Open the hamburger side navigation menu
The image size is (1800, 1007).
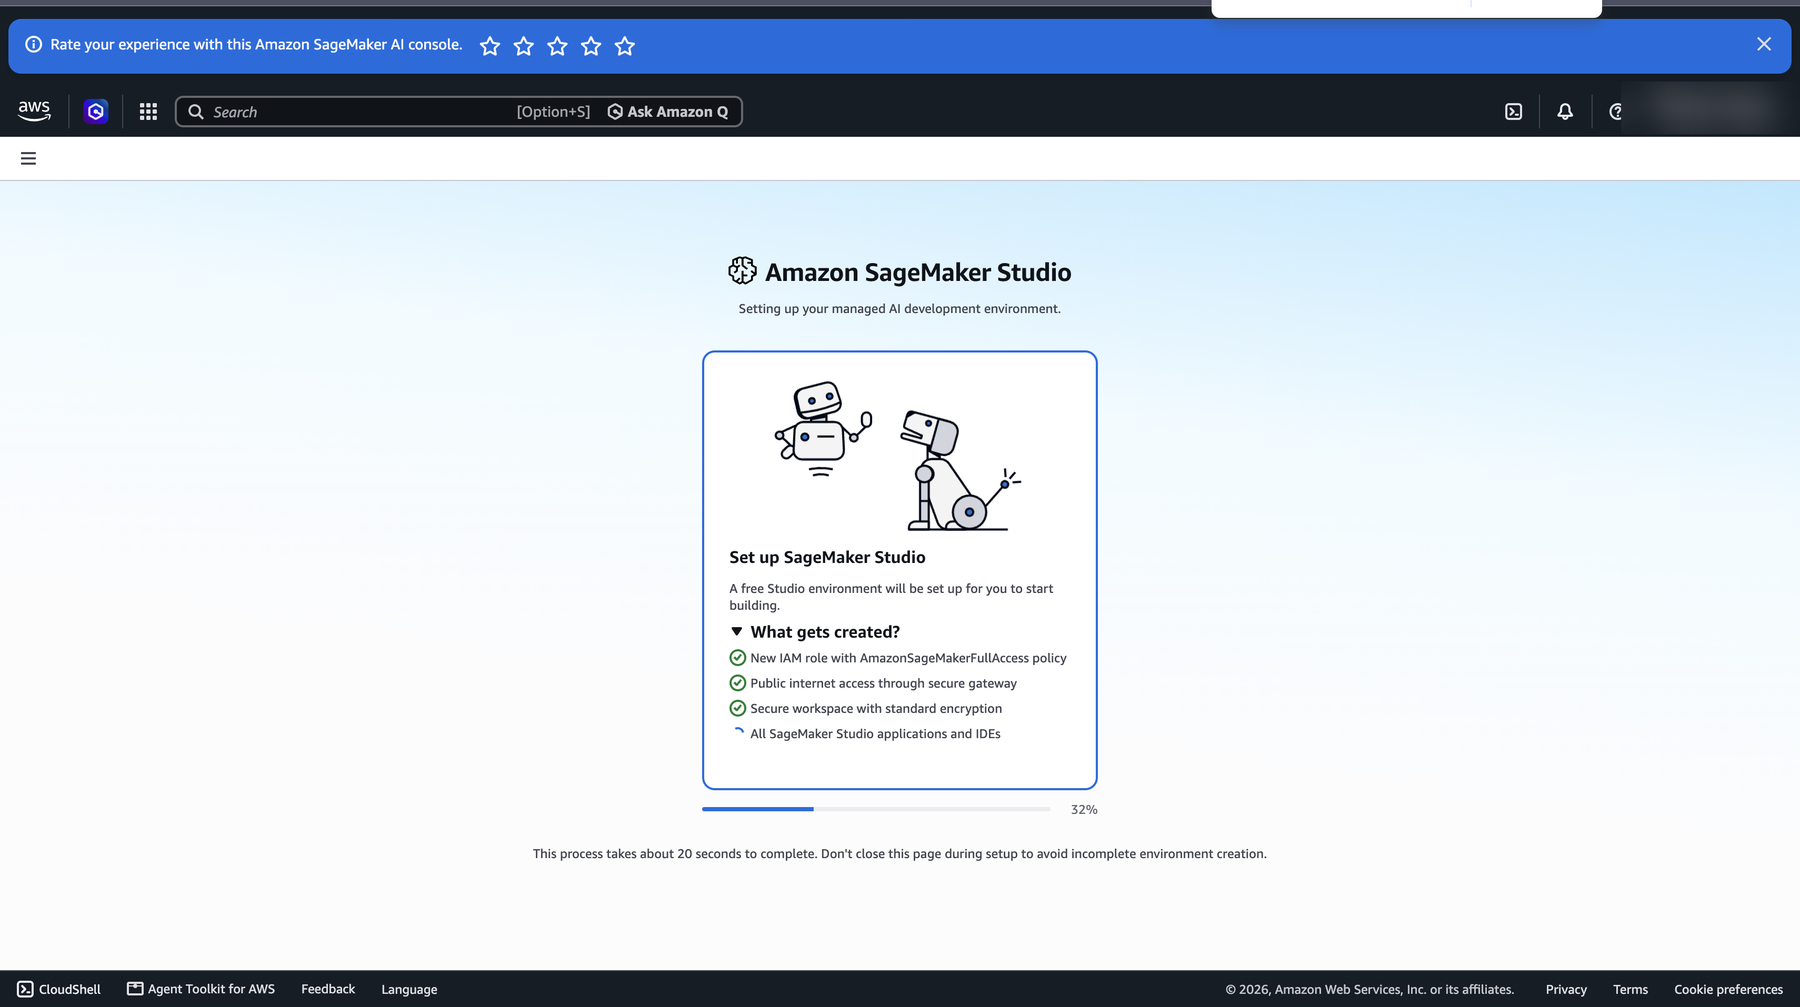(28, 158)
